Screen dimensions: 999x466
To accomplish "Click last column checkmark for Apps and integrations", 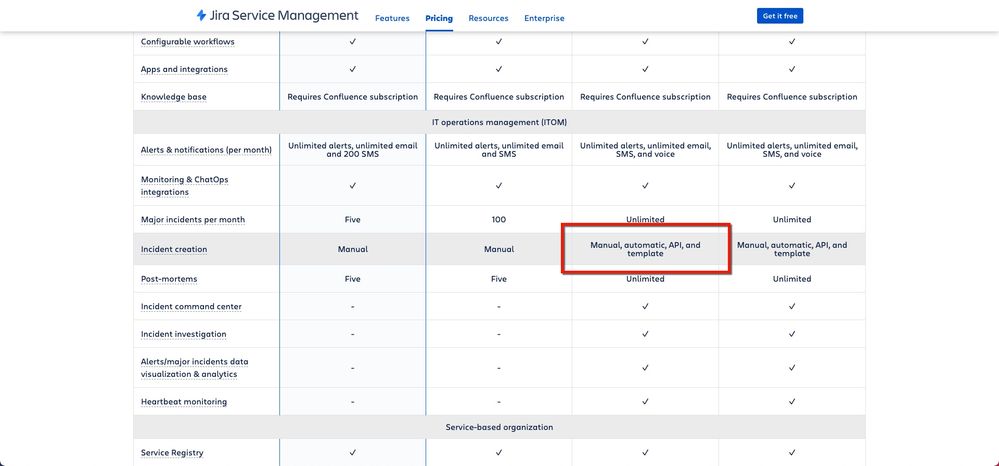I will pyautogui.click(x=792, y=69).
